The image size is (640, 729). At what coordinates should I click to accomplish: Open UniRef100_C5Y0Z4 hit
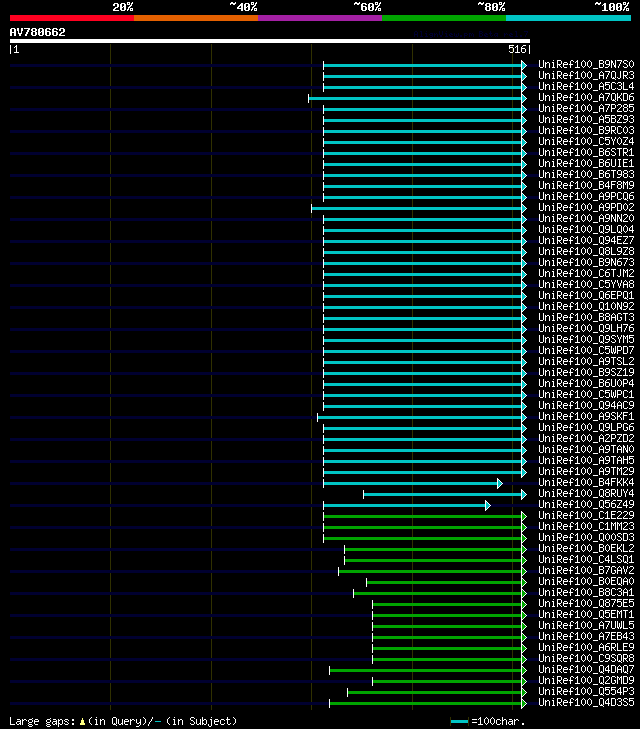click(x=586, y=141)
